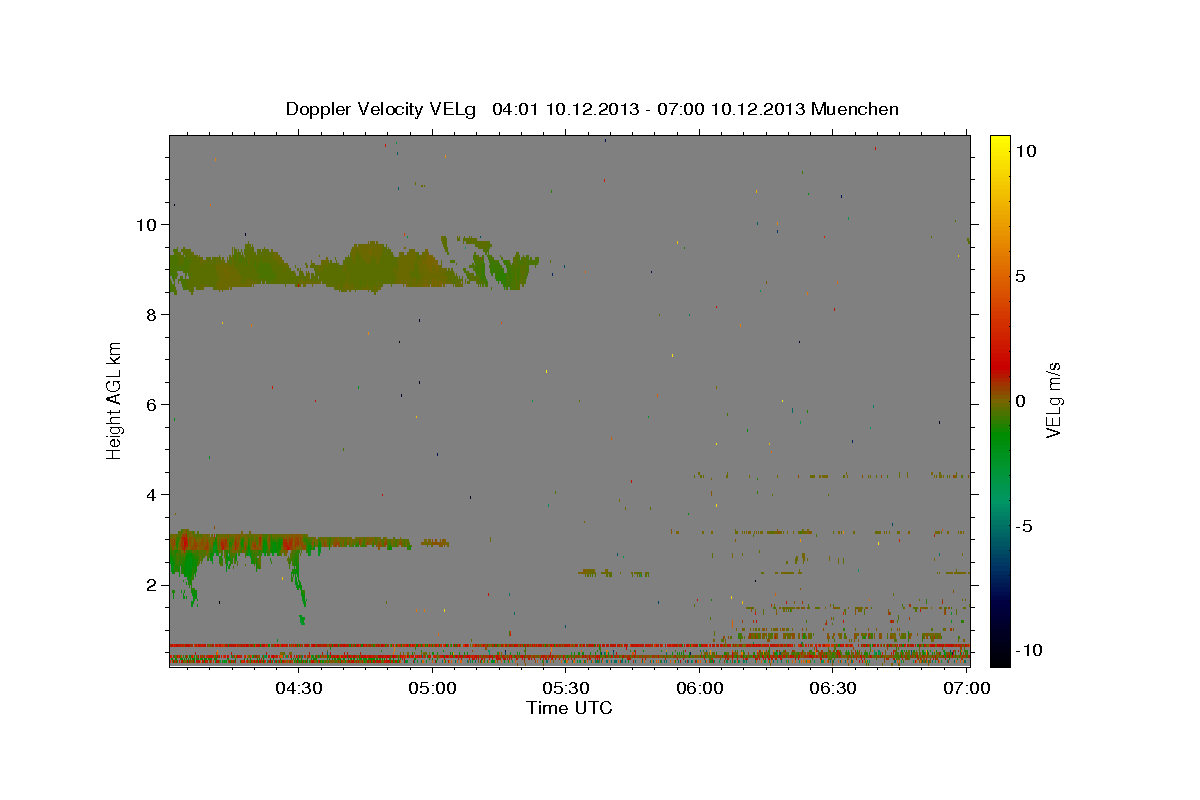Viewport: 1200px width, 800px height.
Task: Click the height axis label '4'
Action: point(152,495)
